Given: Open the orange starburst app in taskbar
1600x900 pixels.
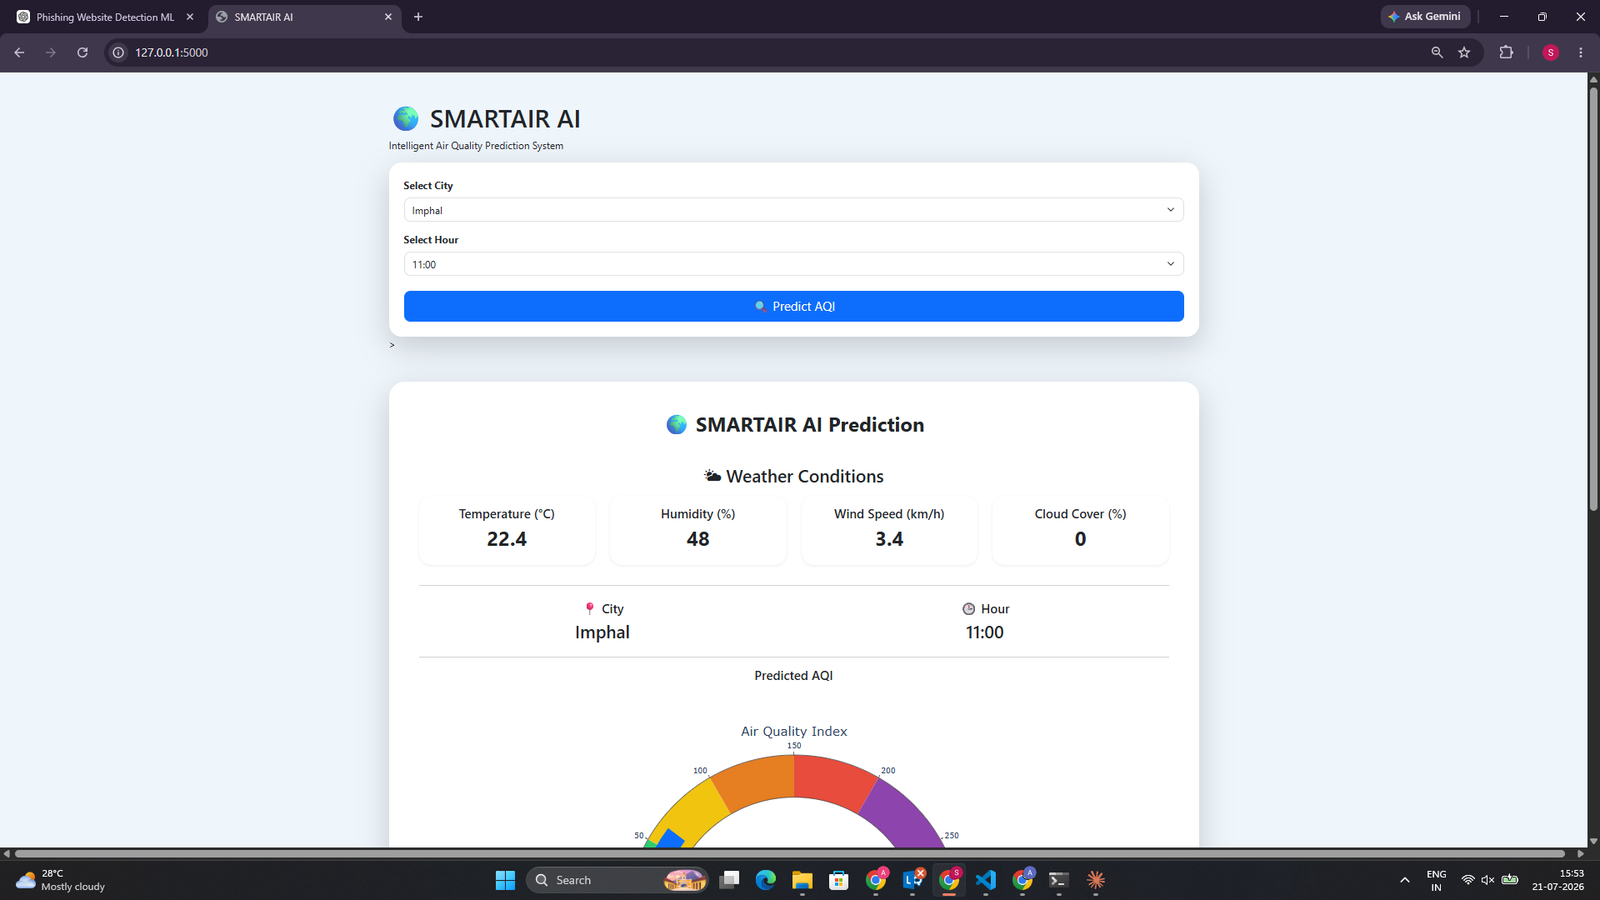Looking at the screenshot, I should 1096,880.
